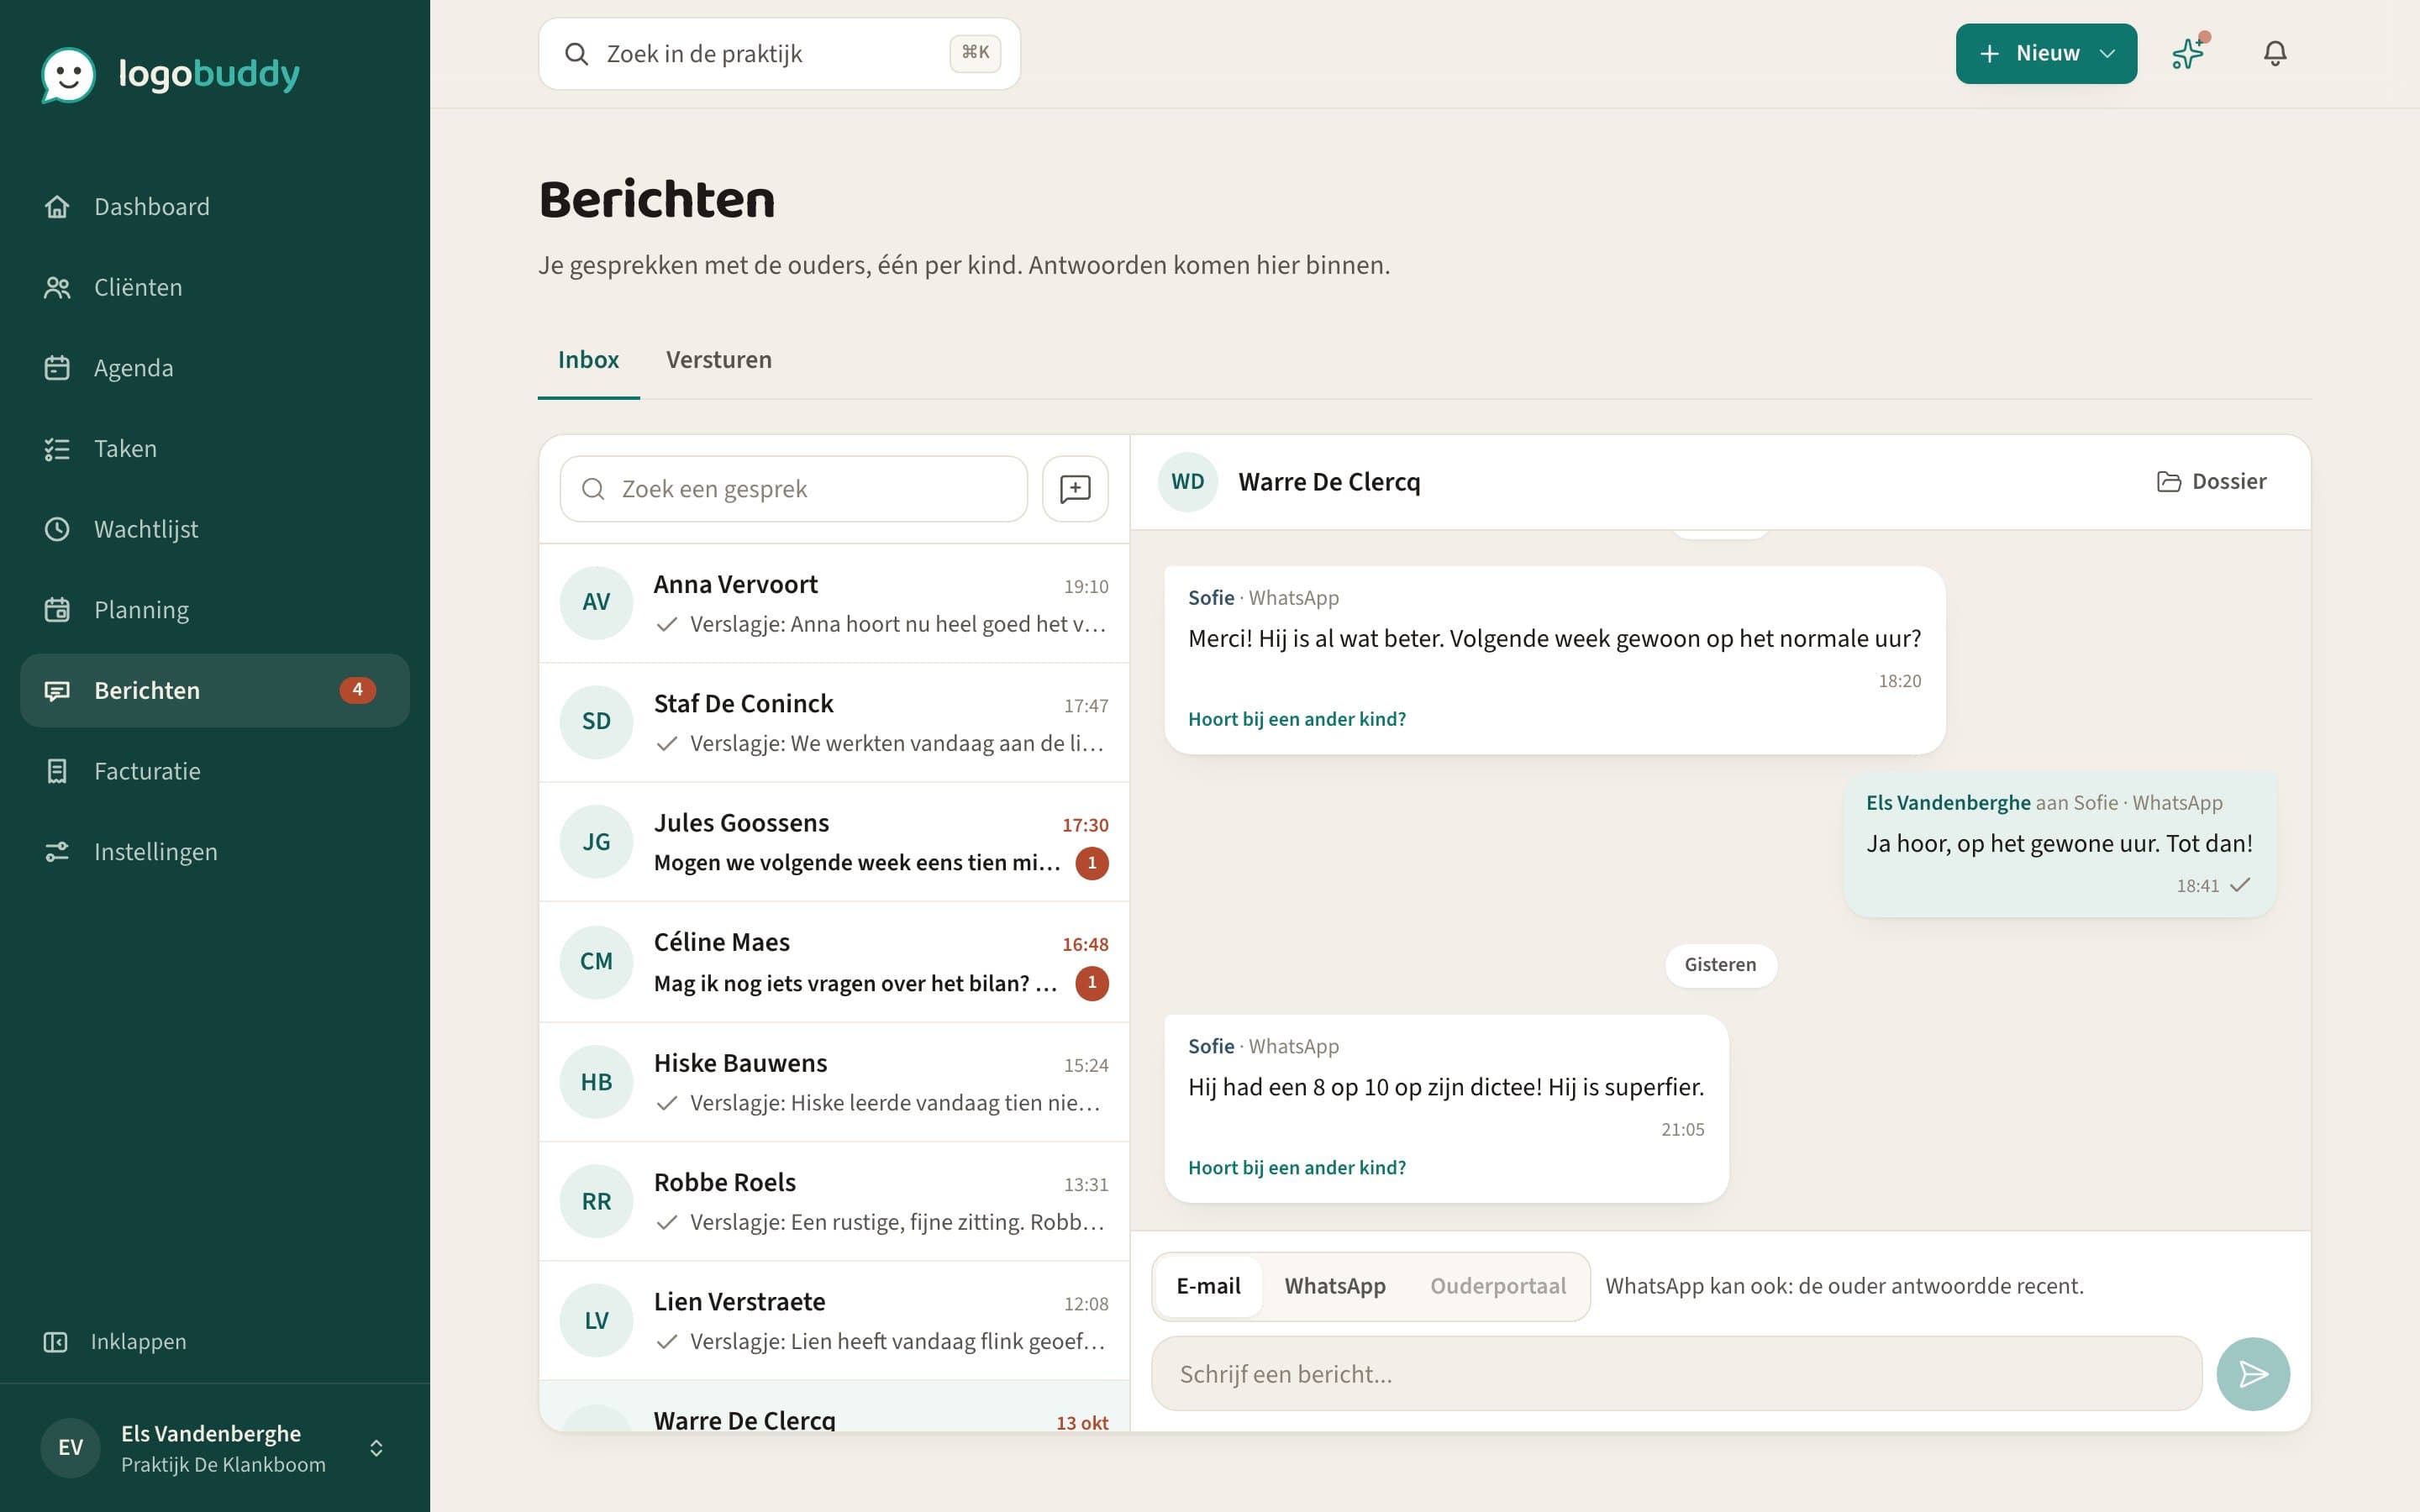The image size is (2420, 1512).
Task: Open Agenda in the sidebar
Action: 215,368
